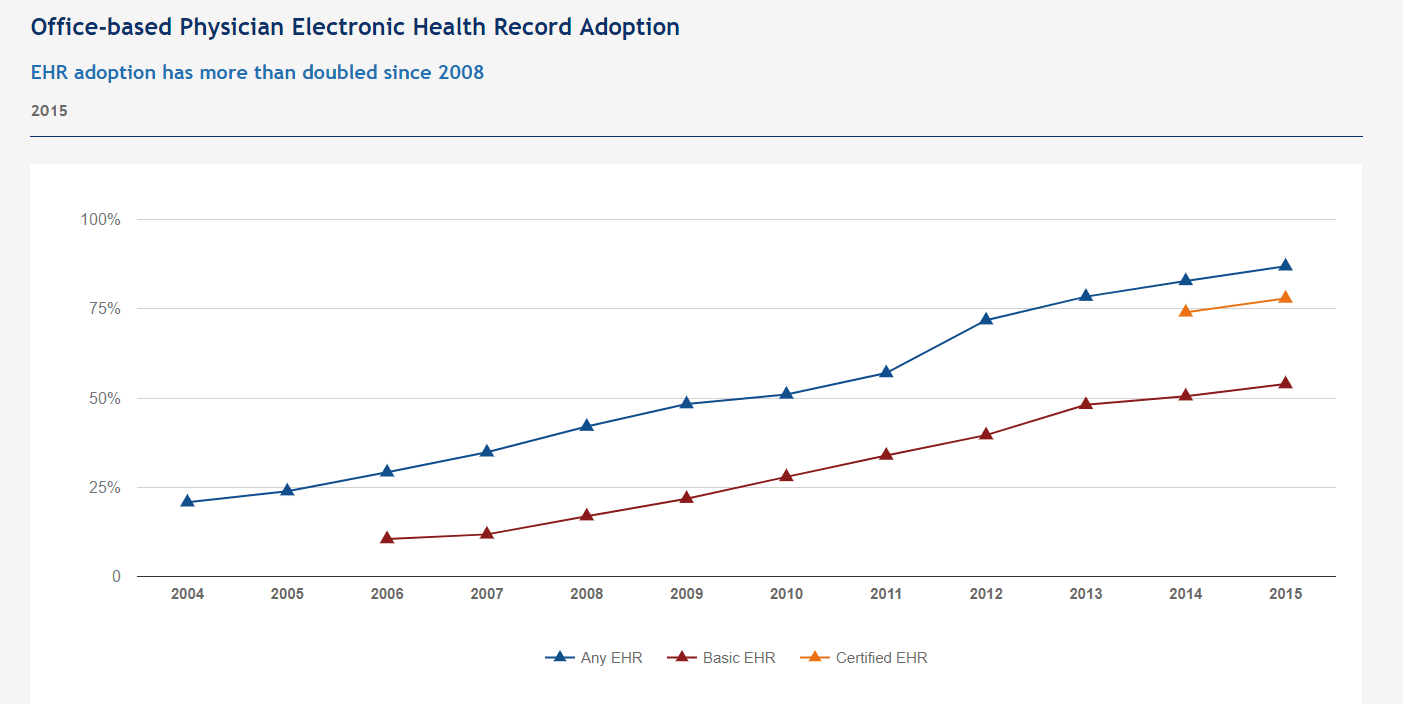This screenshot has width=1403, height=704.
Task: Click the 100% y-axis label
Action: point(100,220)
